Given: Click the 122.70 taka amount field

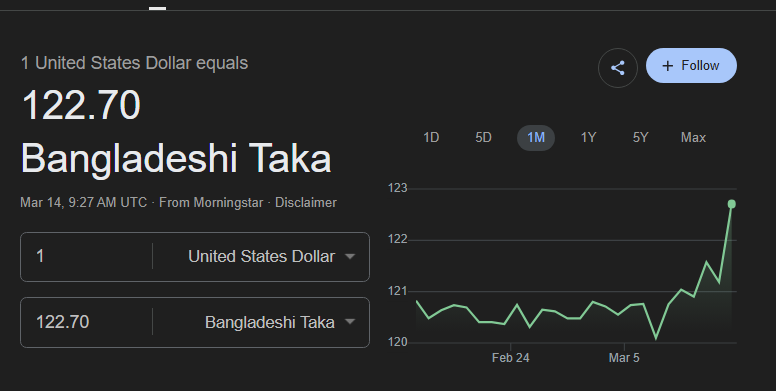Looking at the screenshot, I should 87,322.
